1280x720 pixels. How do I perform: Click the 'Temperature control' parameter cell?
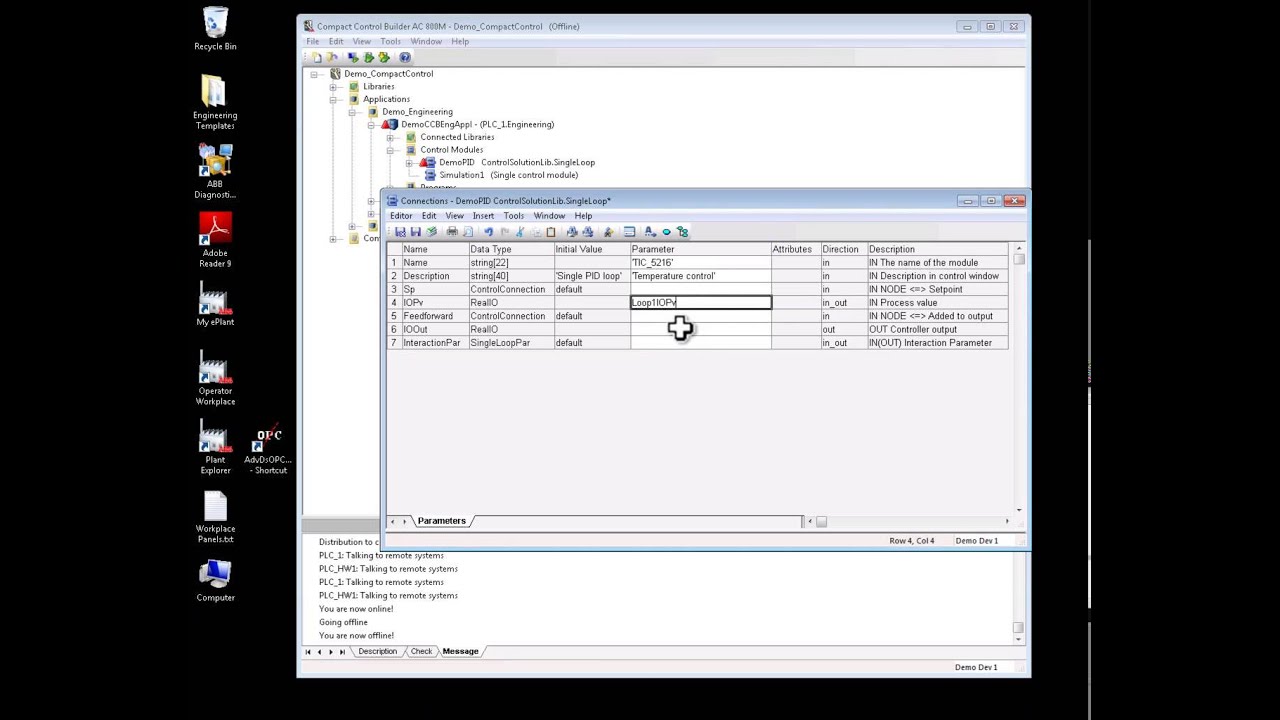point(701,276)
